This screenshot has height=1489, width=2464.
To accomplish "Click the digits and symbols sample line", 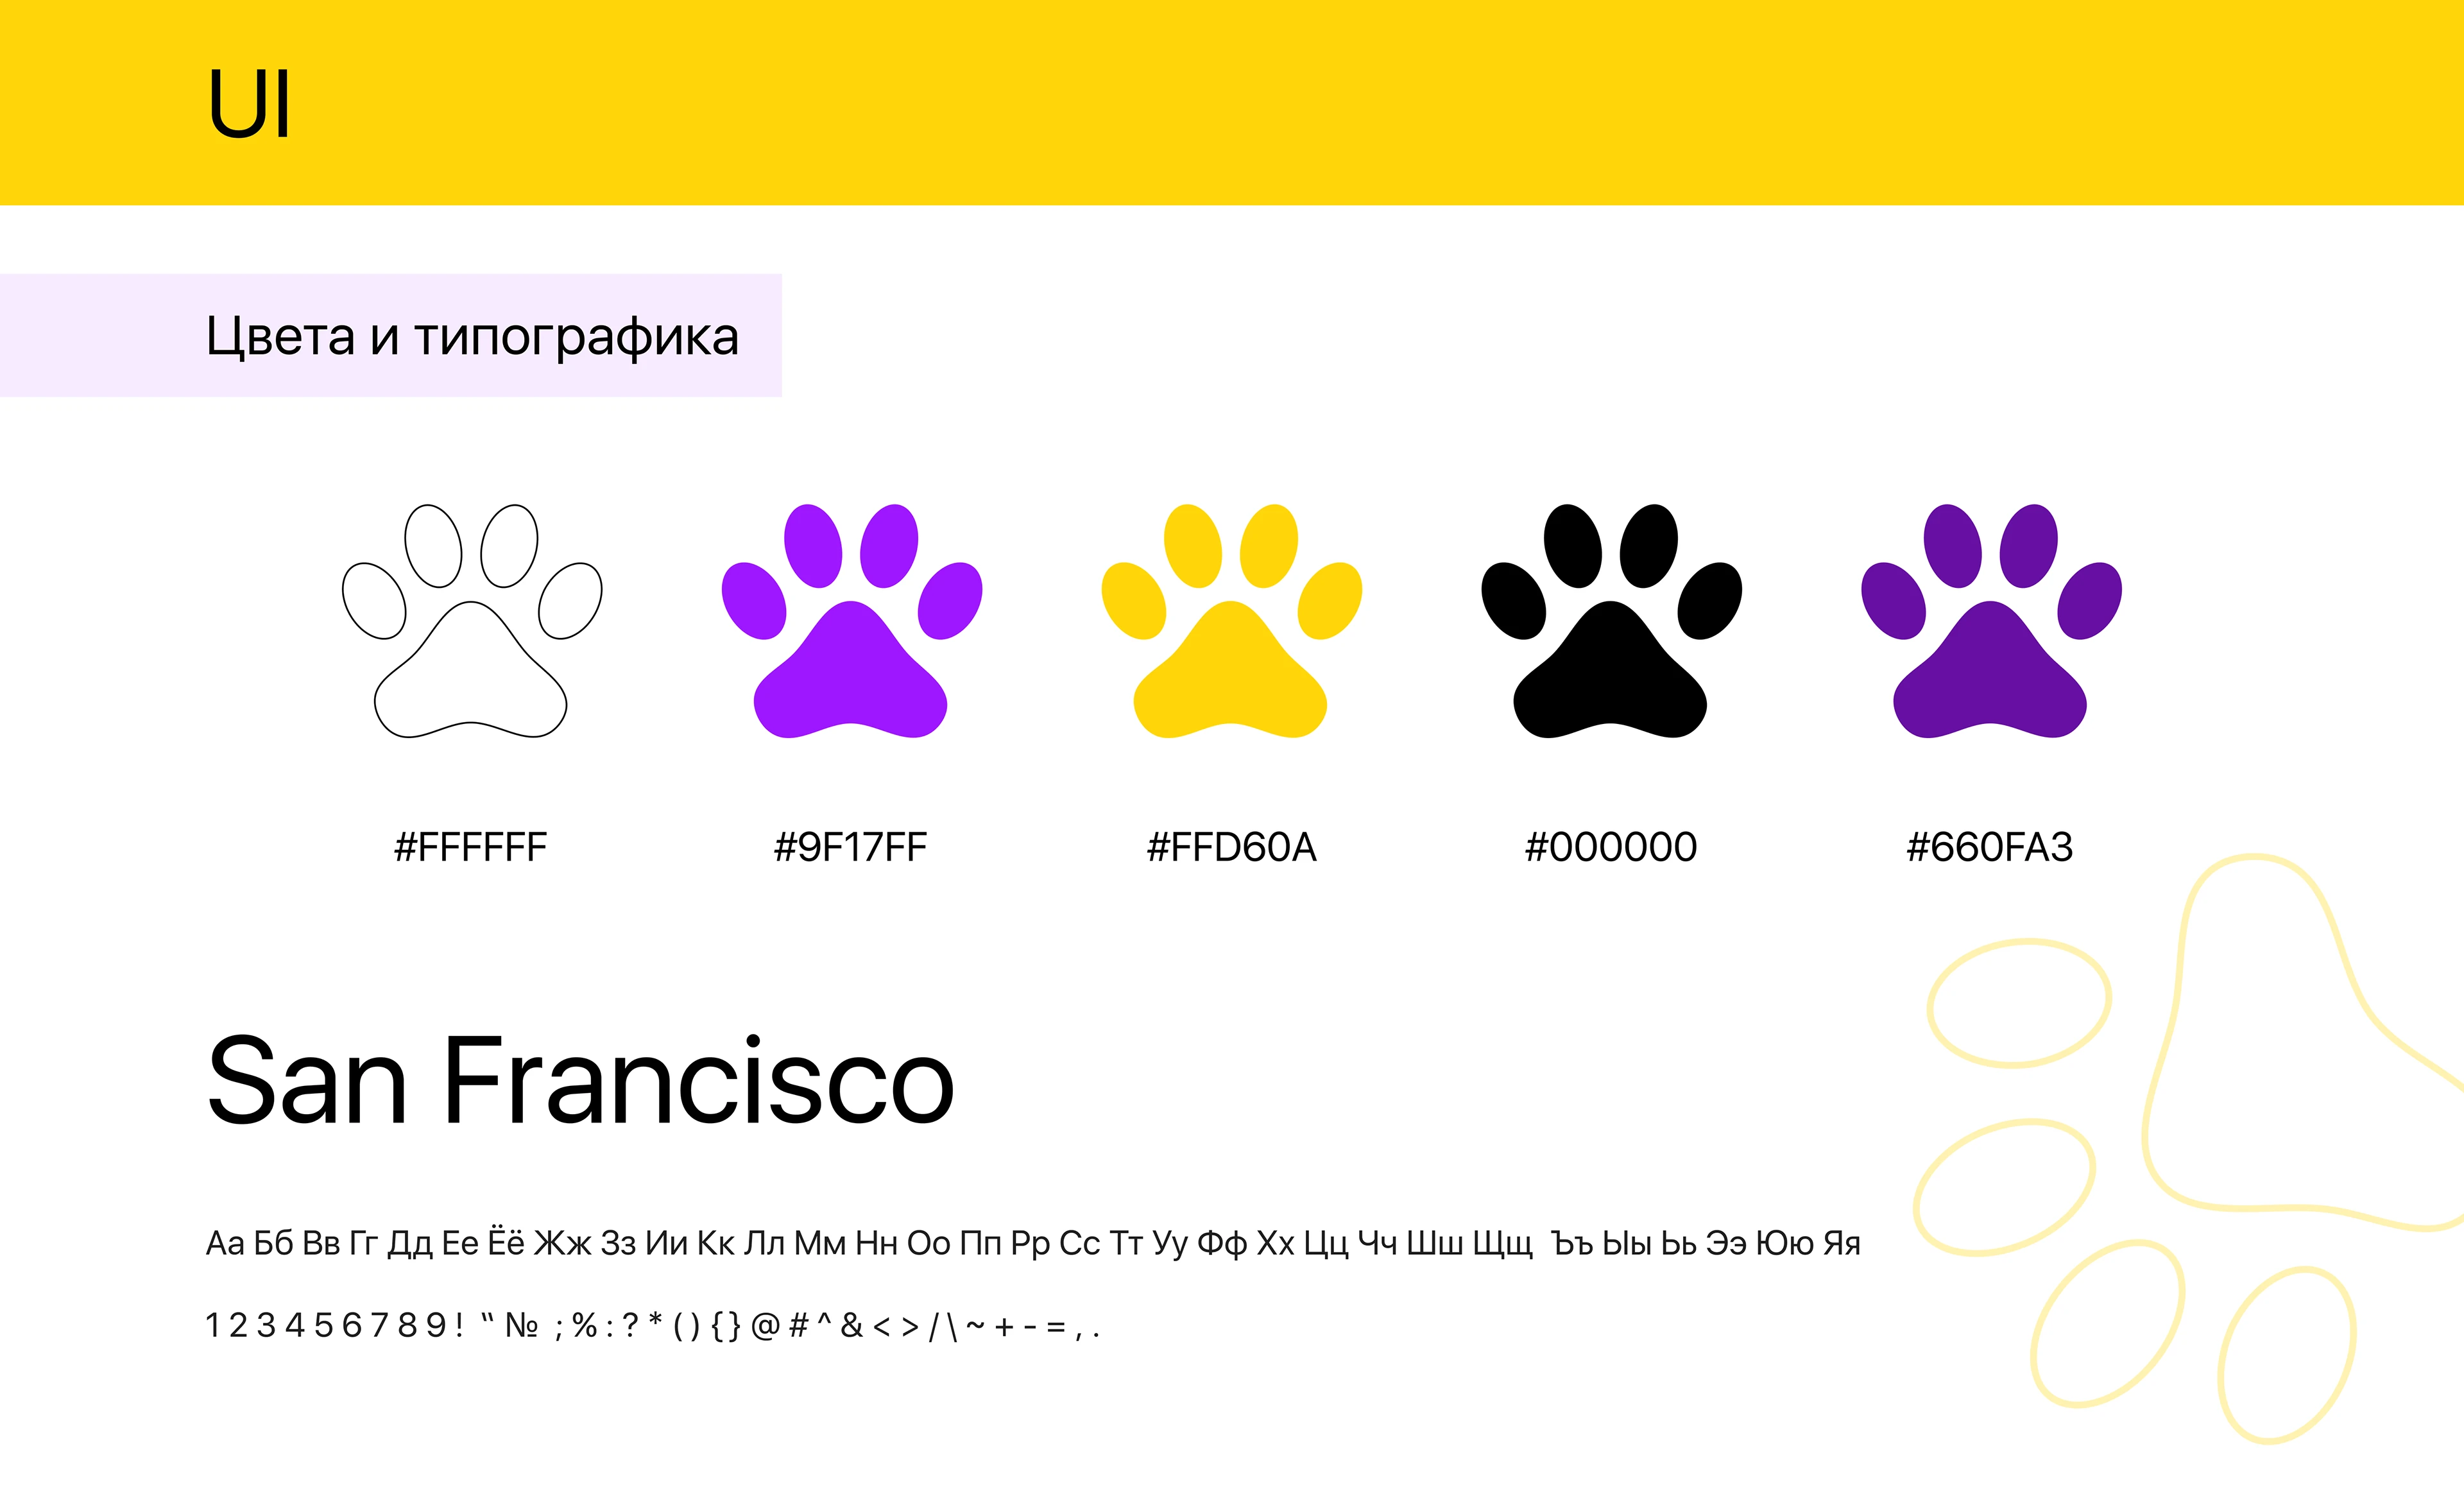I will (652, 1326).
